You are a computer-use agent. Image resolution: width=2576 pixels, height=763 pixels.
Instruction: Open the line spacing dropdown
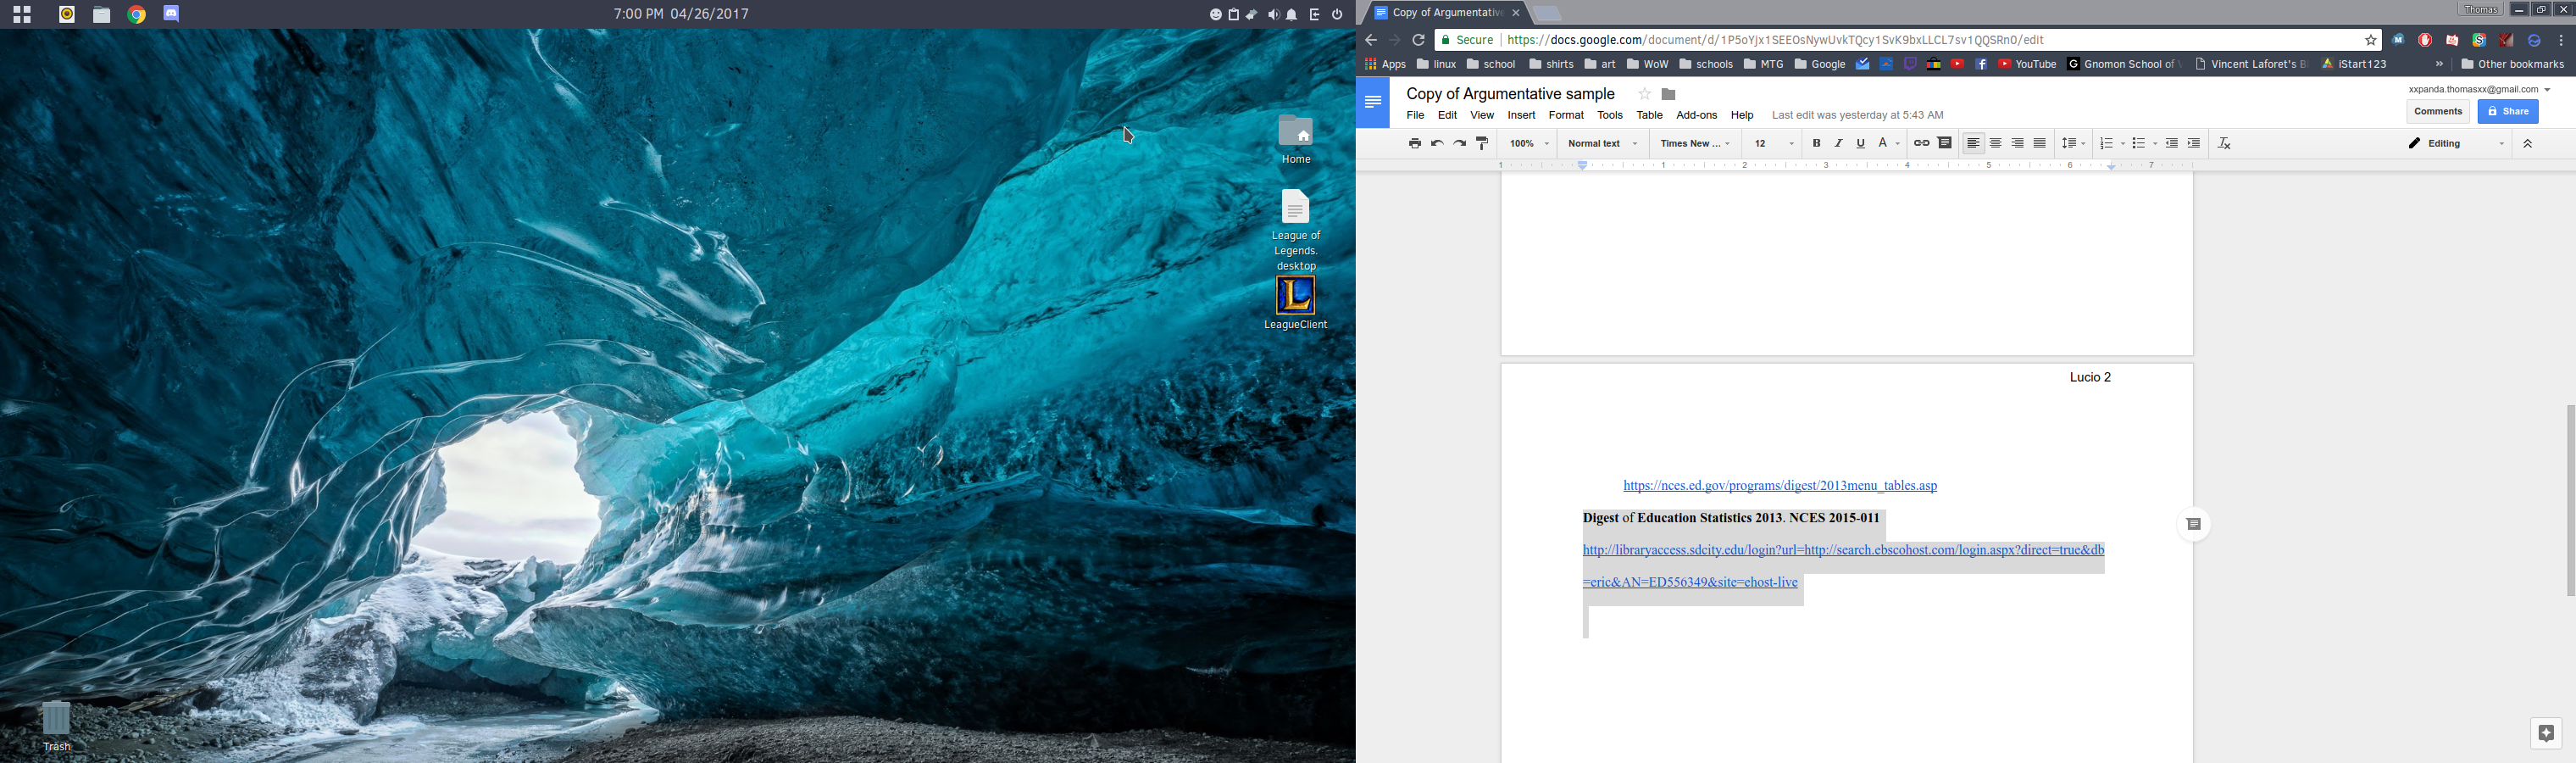pyautogui.click(x=2073, y=143)
